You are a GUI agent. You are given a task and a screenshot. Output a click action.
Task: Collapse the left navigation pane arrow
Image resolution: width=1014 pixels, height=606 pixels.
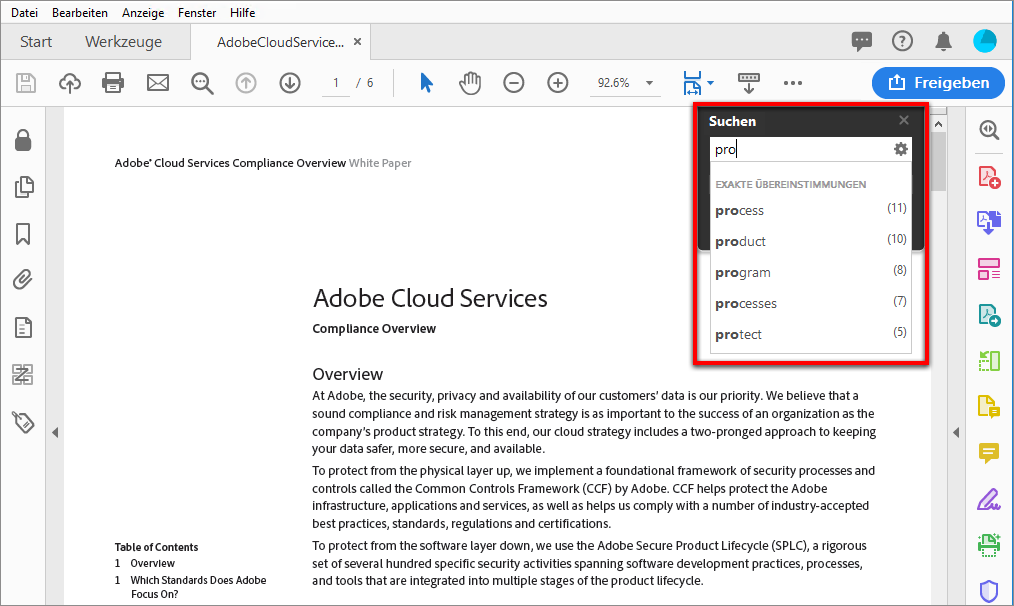[55, 432]
